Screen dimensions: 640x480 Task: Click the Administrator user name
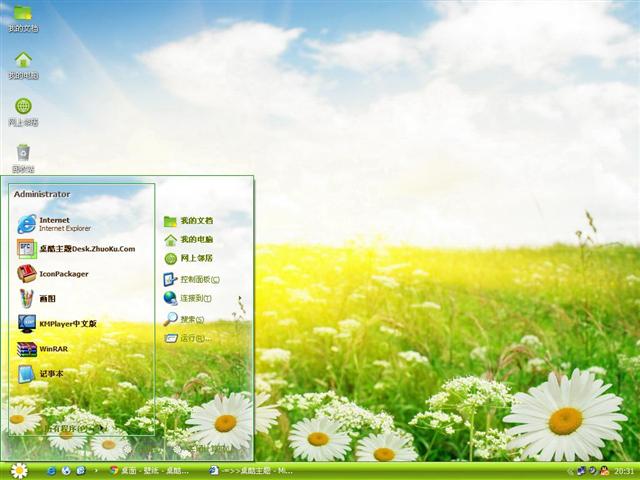pos(42,194)
